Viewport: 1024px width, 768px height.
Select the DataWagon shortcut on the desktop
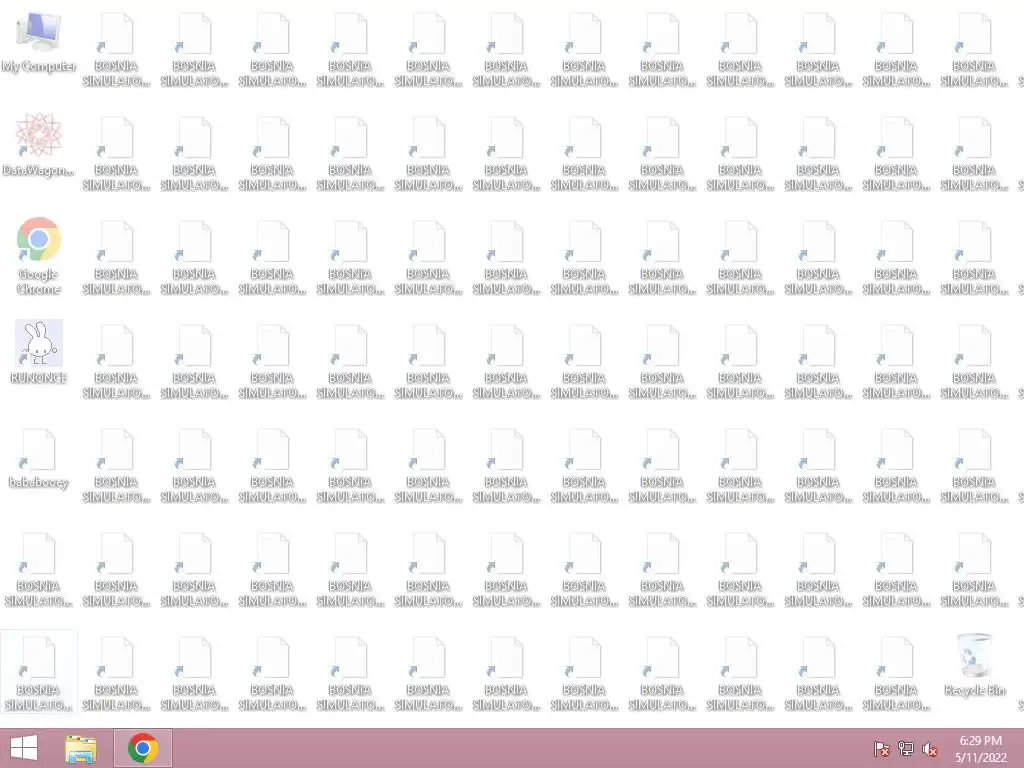(x=39, y=145)
